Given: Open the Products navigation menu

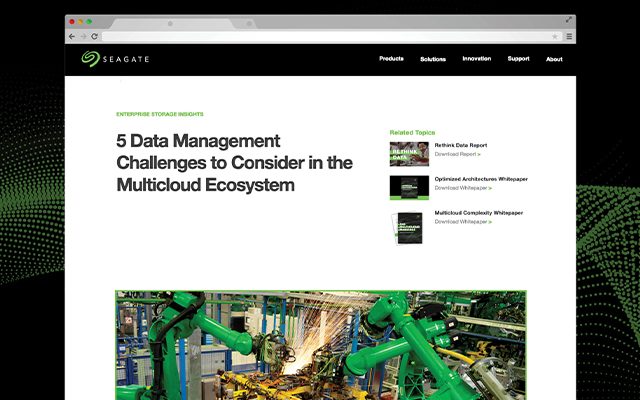Looking at the screenshot, I should pos(391,59).
